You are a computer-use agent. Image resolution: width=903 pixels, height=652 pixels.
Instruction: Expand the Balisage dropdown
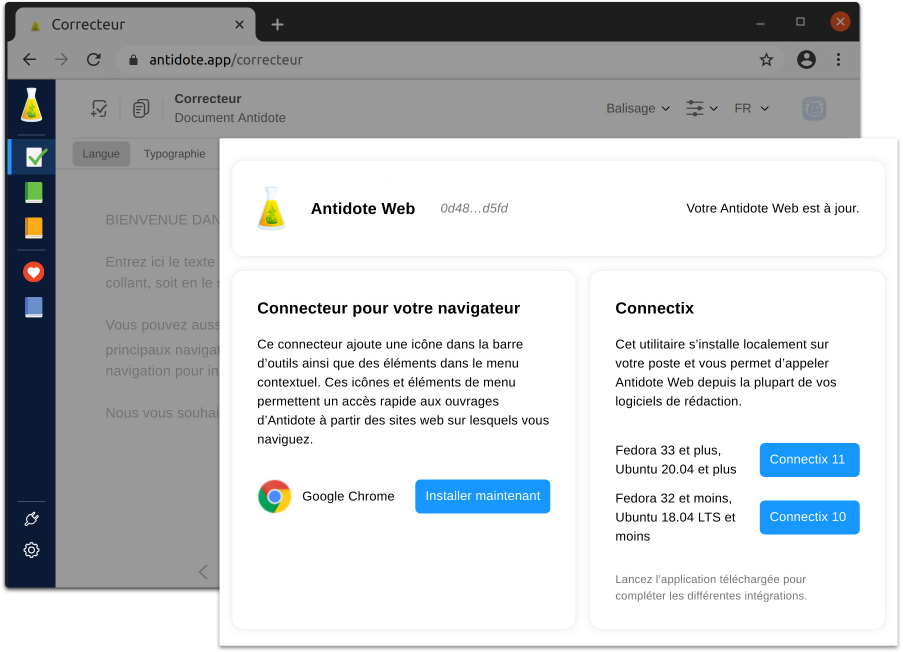637,108
